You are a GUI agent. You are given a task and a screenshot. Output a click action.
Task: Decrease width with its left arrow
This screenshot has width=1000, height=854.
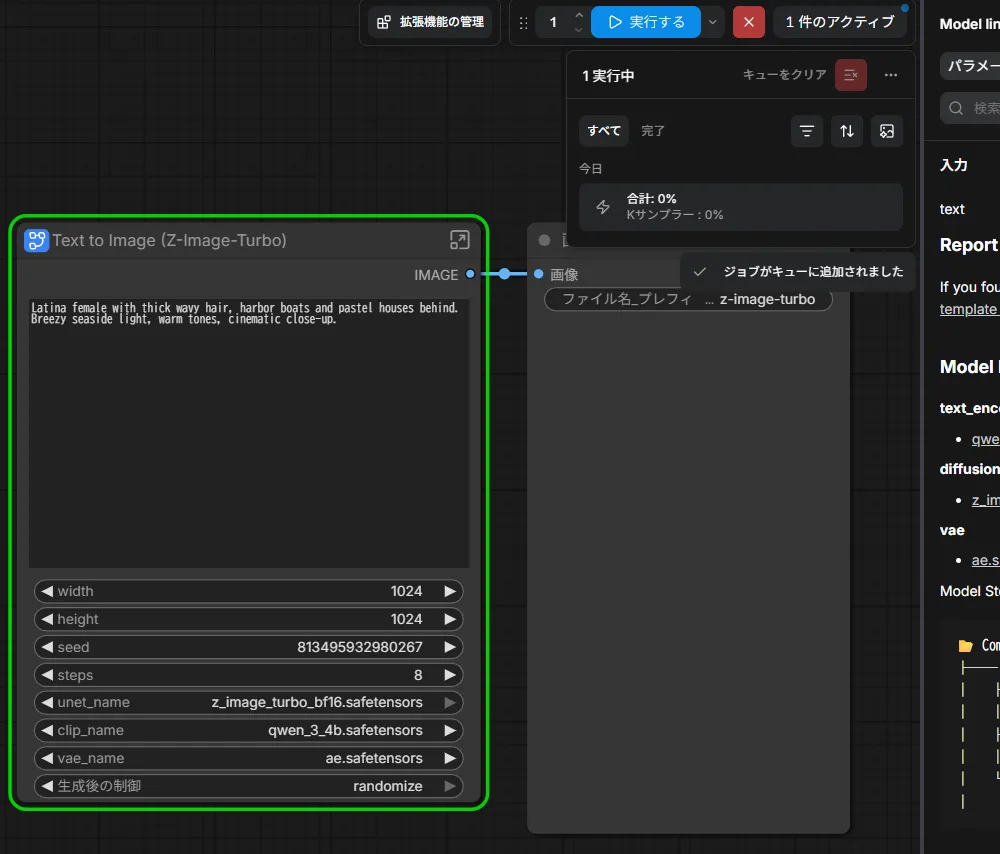47,591
